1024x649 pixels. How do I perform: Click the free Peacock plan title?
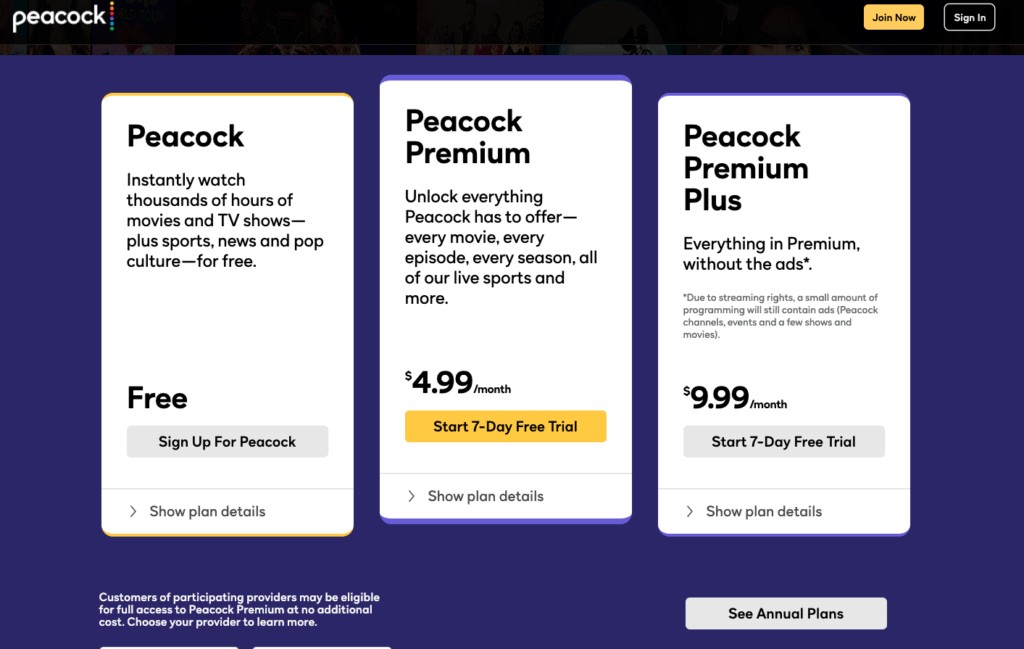click(185, 136)
